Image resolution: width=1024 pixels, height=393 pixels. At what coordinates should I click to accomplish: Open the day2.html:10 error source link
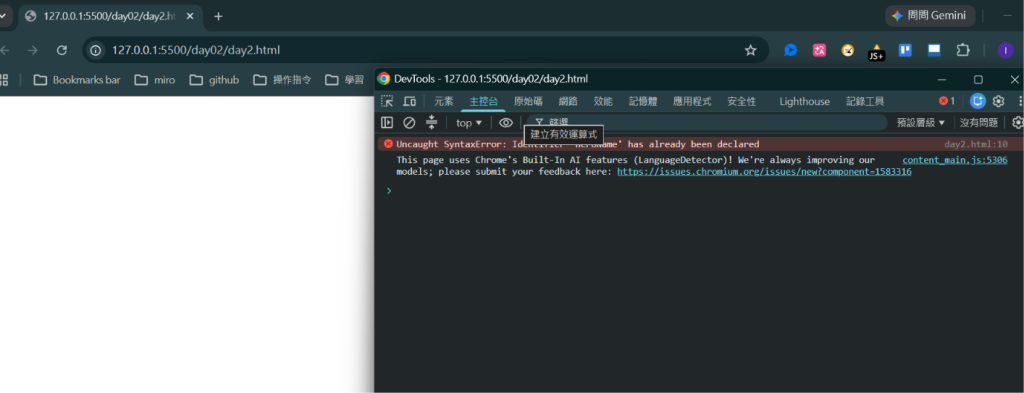click(976, 144)
